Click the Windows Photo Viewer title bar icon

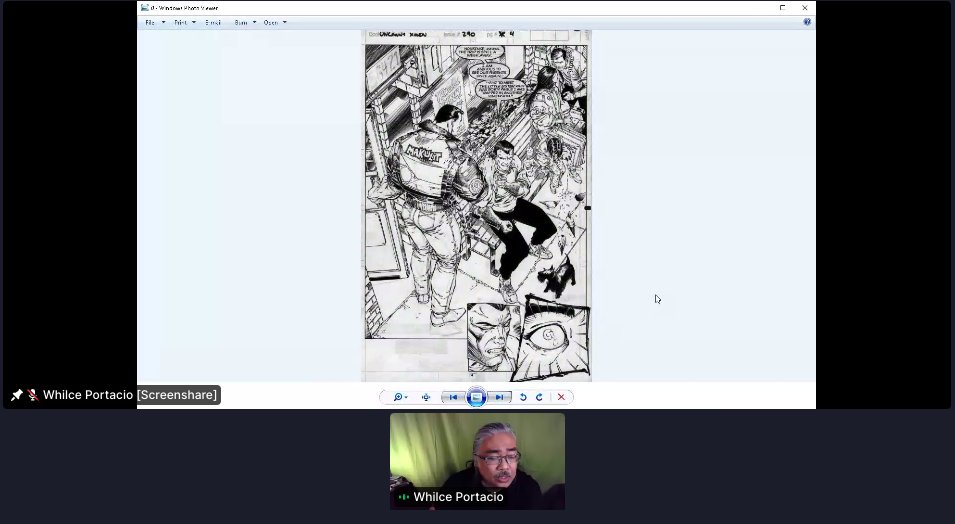(x=144, y=8)
